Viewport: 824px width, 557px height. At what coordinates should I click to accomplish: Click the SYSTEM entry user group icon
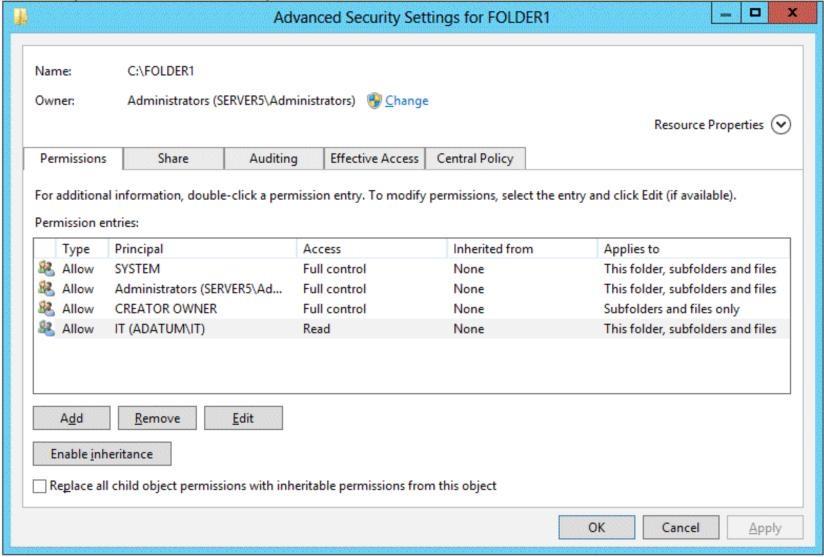coord(46,269)
